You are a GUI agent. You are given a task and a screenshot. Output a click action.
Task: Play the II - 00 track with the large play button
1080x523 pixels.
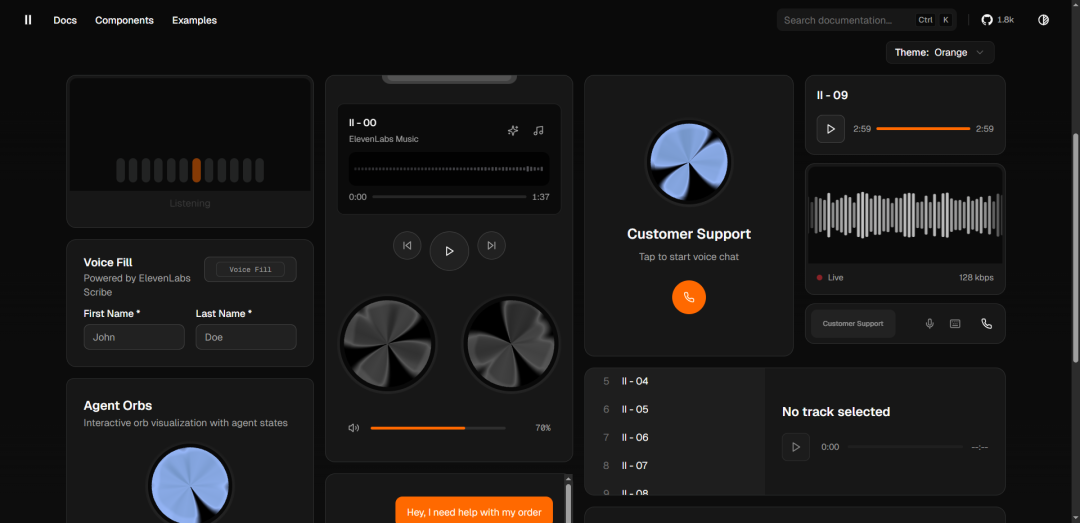coord(449,251)
